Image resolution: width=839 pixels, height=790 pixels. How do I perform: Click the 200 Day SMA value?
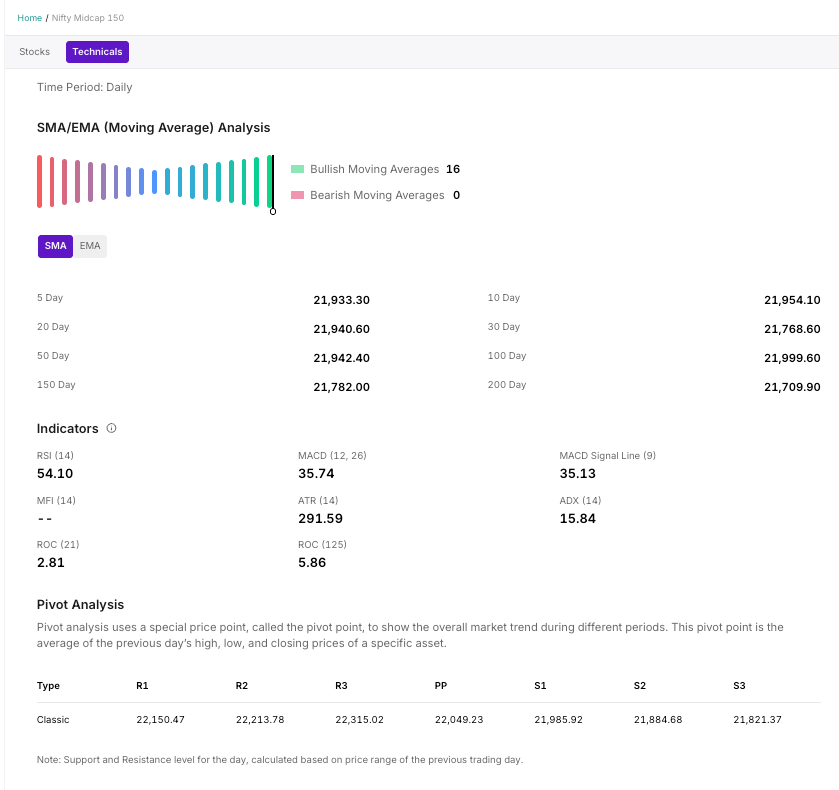[x=791, y=387]
